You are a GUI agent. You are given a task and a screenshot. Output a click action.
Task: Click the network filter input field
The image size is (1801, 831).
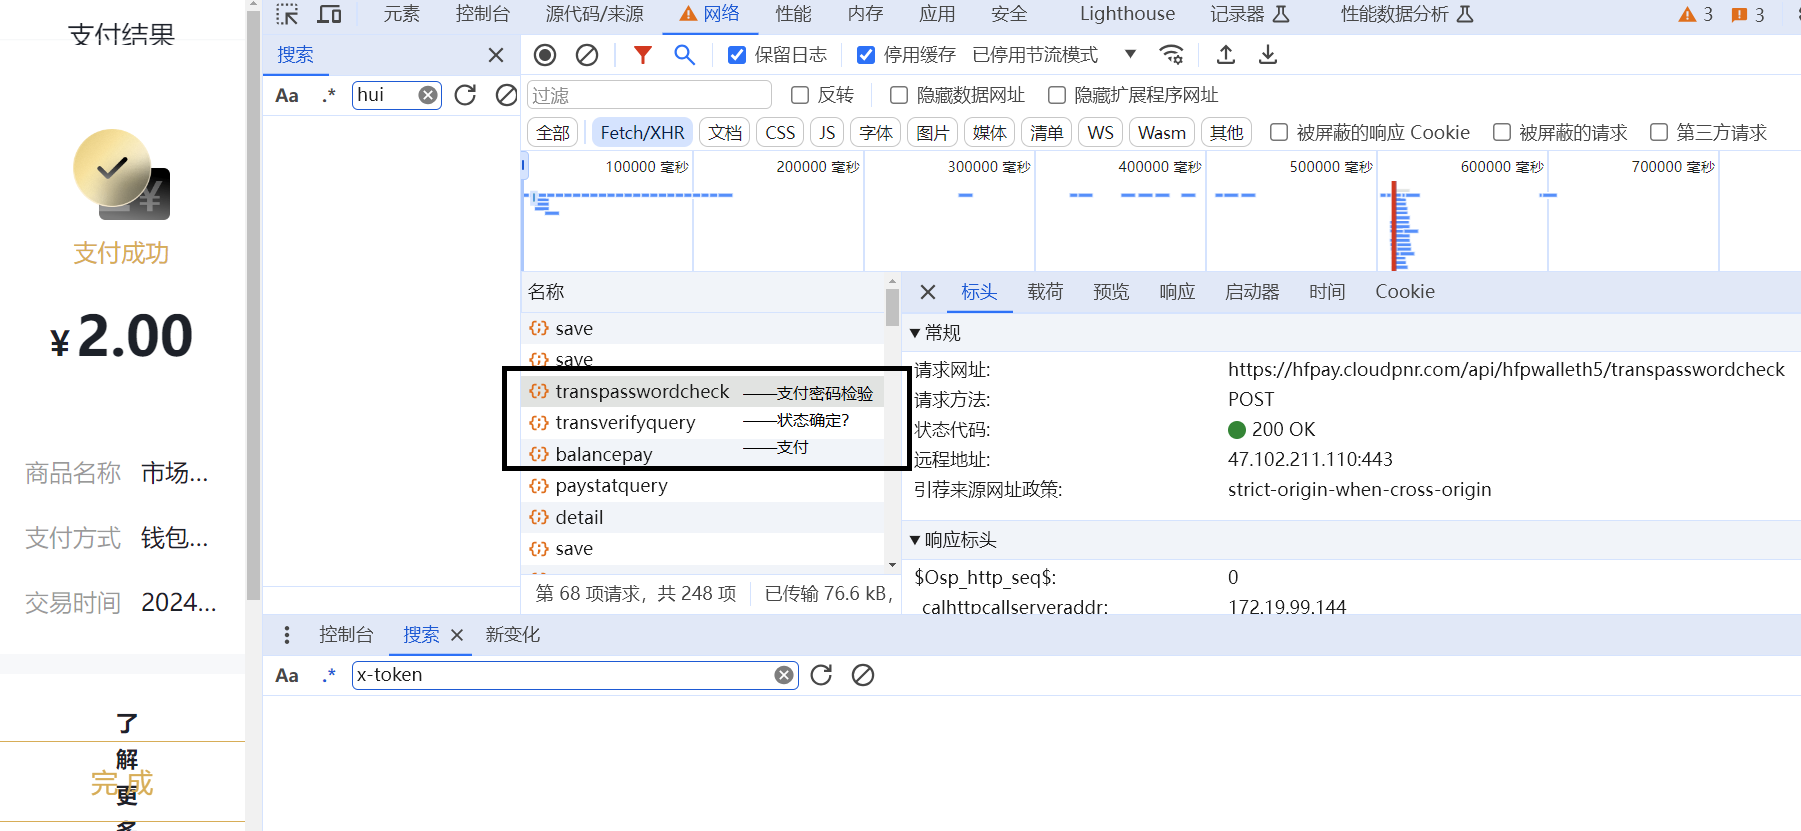649,95
